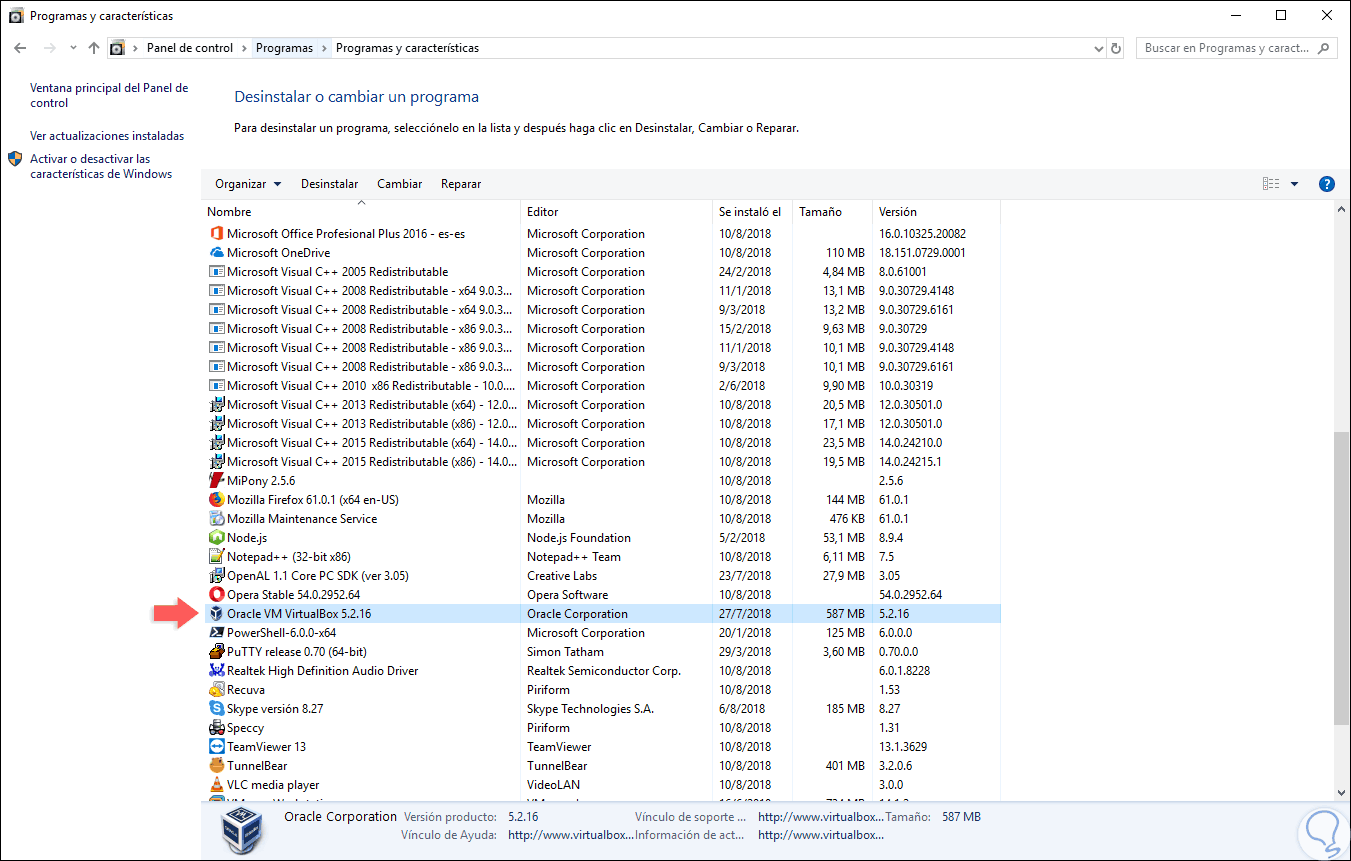Sort the list by Nombre column

tap(362, 212)
